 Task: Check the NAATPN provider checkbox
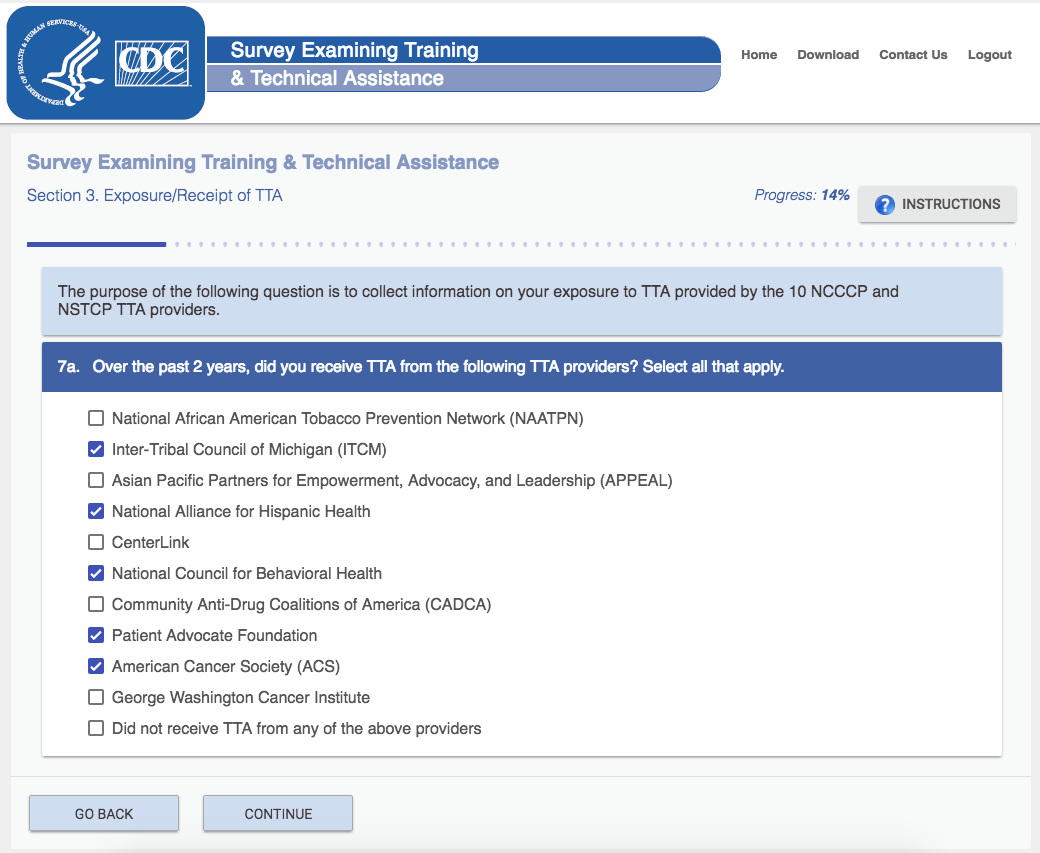coord(96,418)
